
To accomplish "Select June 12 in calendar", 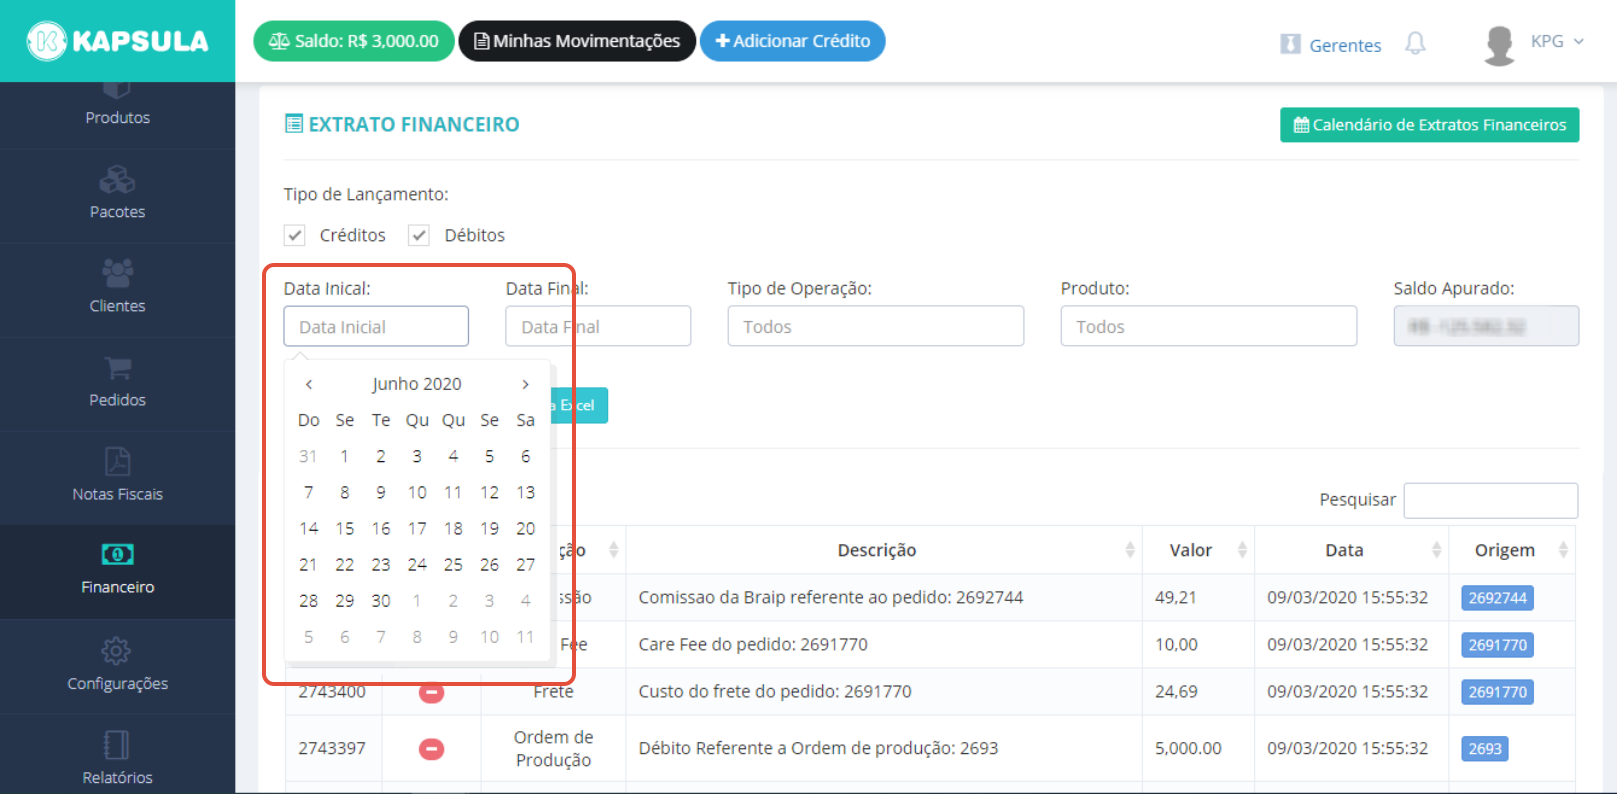I will tap(489, 492).
